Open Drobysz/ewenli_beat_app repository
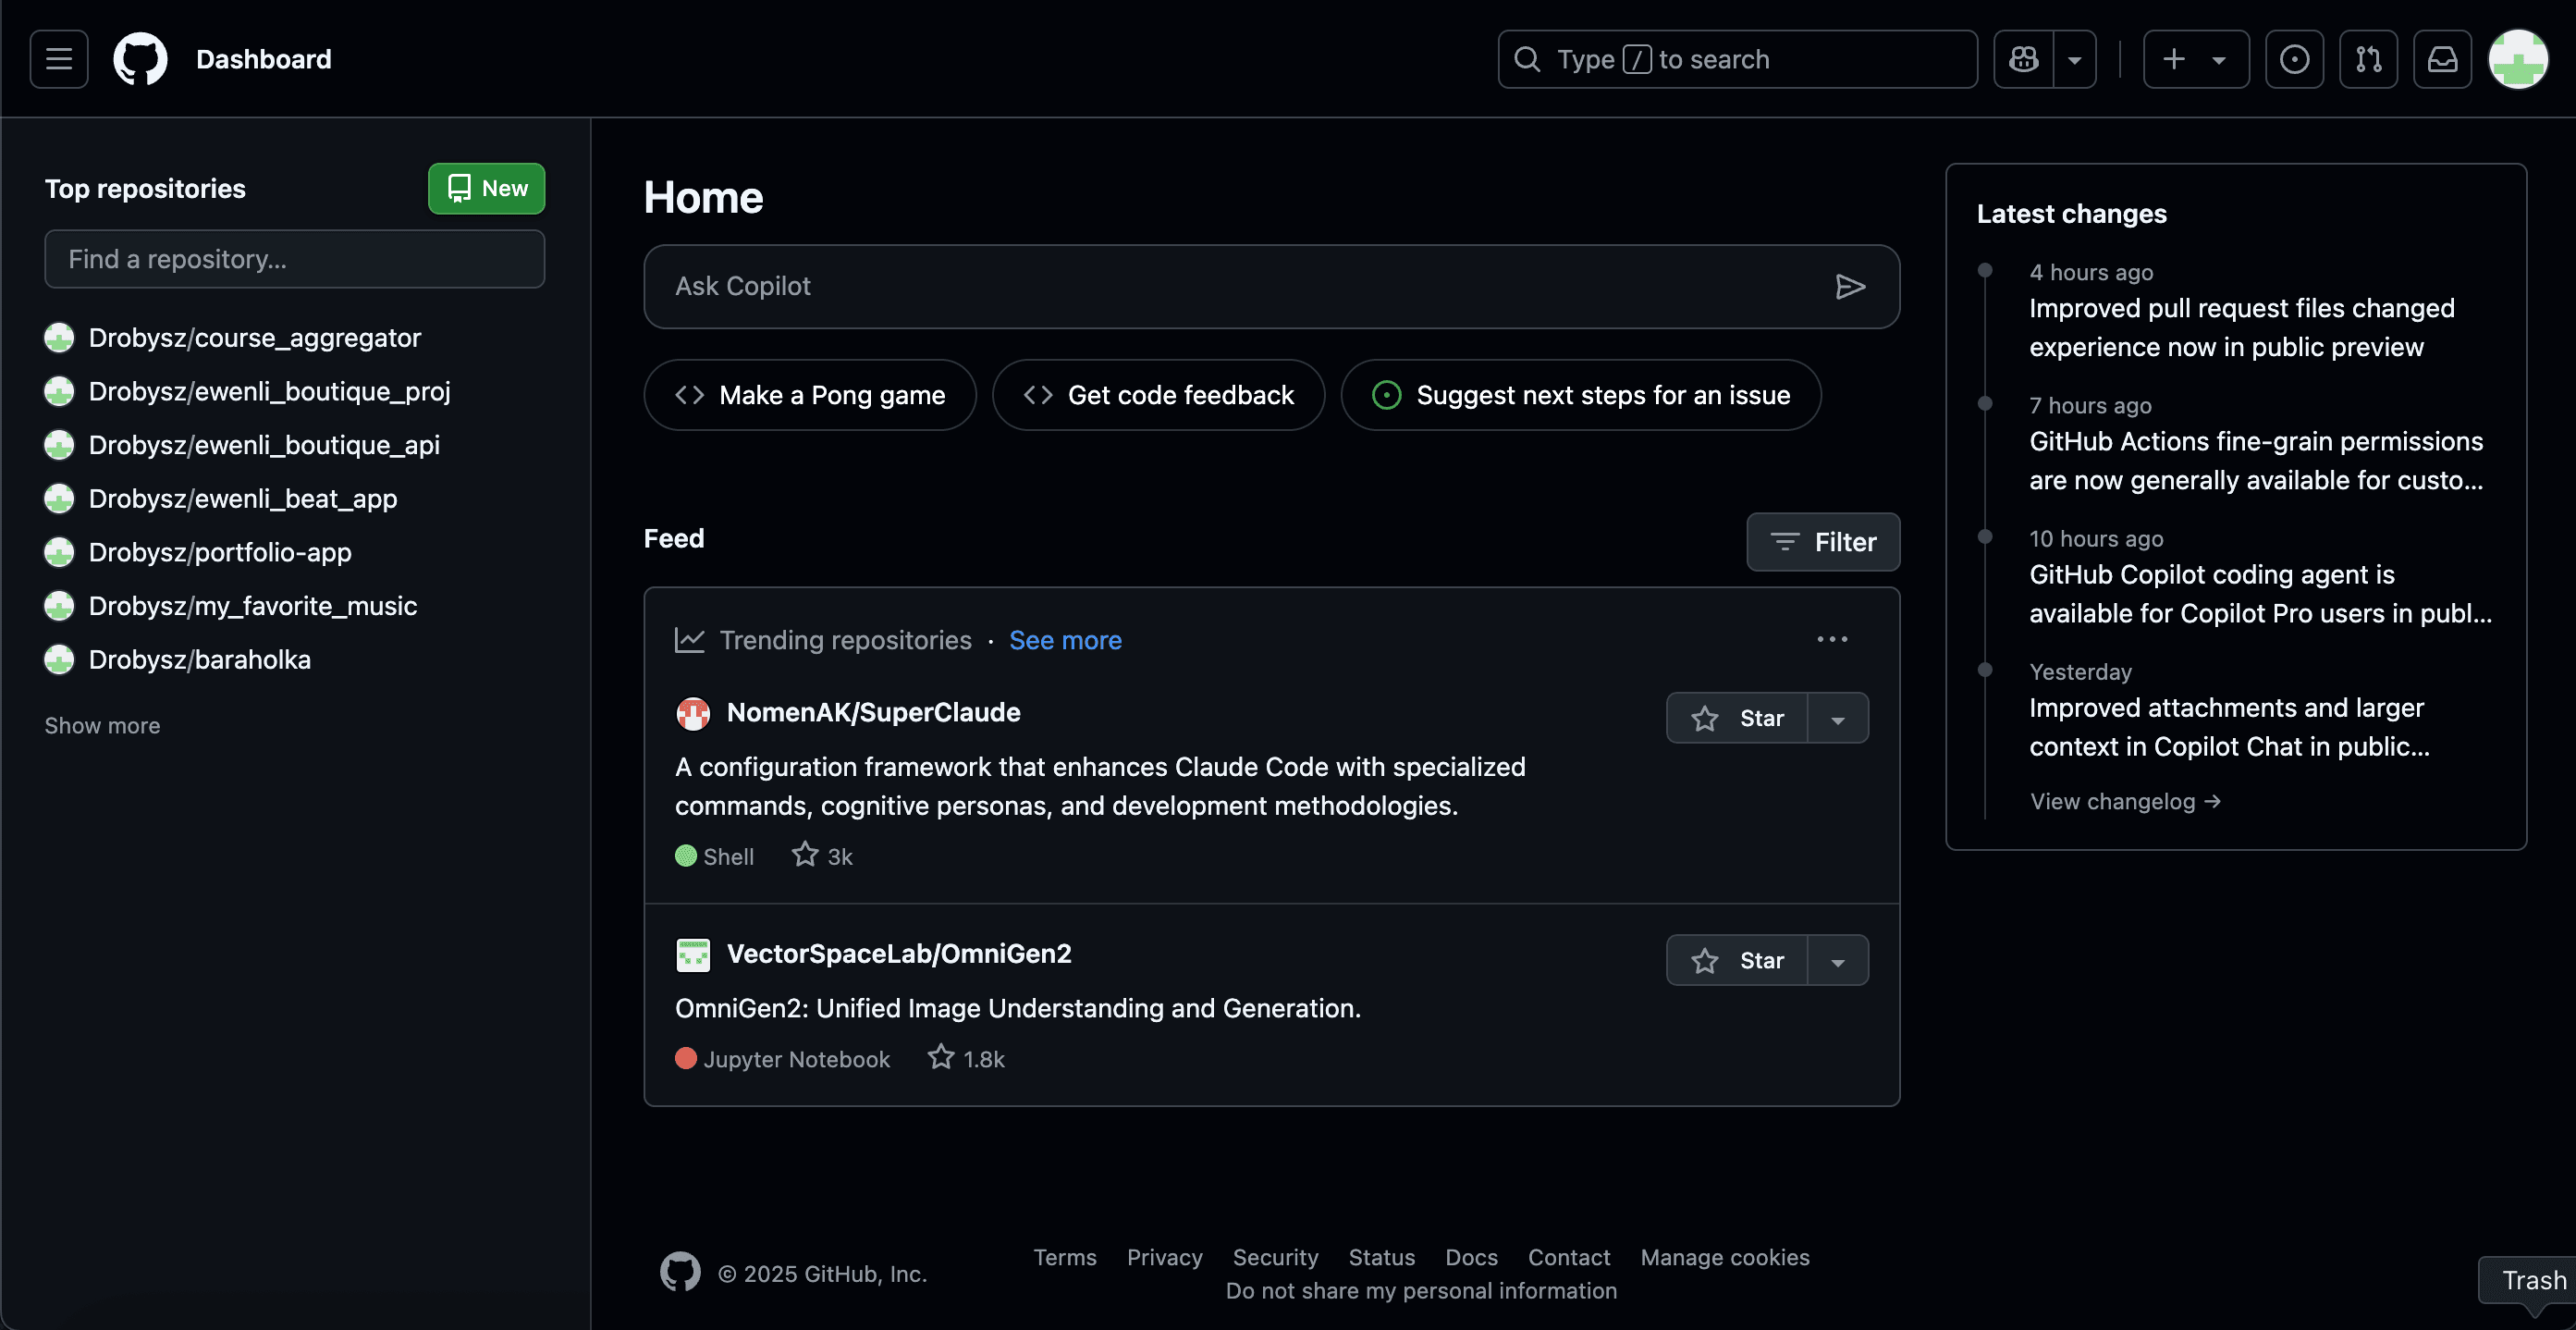The width and height of the screenshot is (2576, 1330). [243, 499]
